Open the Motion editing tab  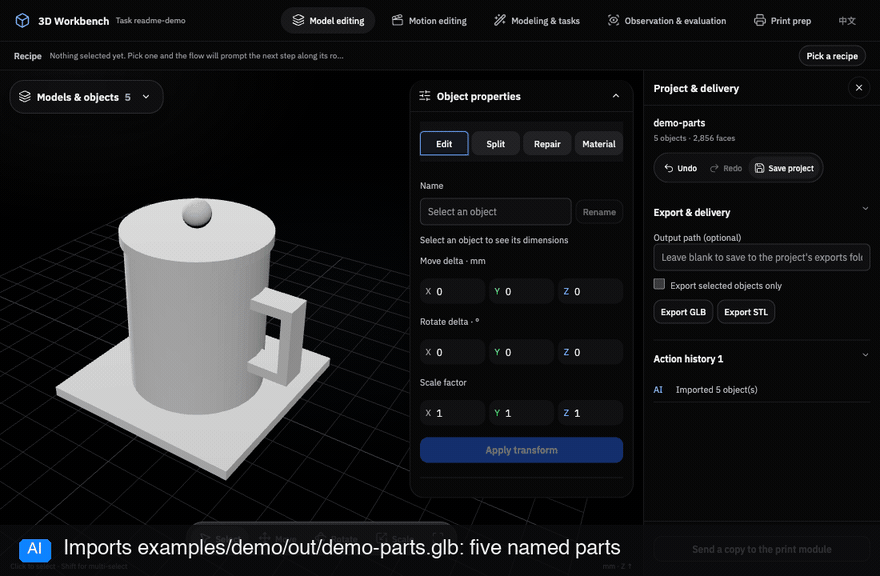429,21
